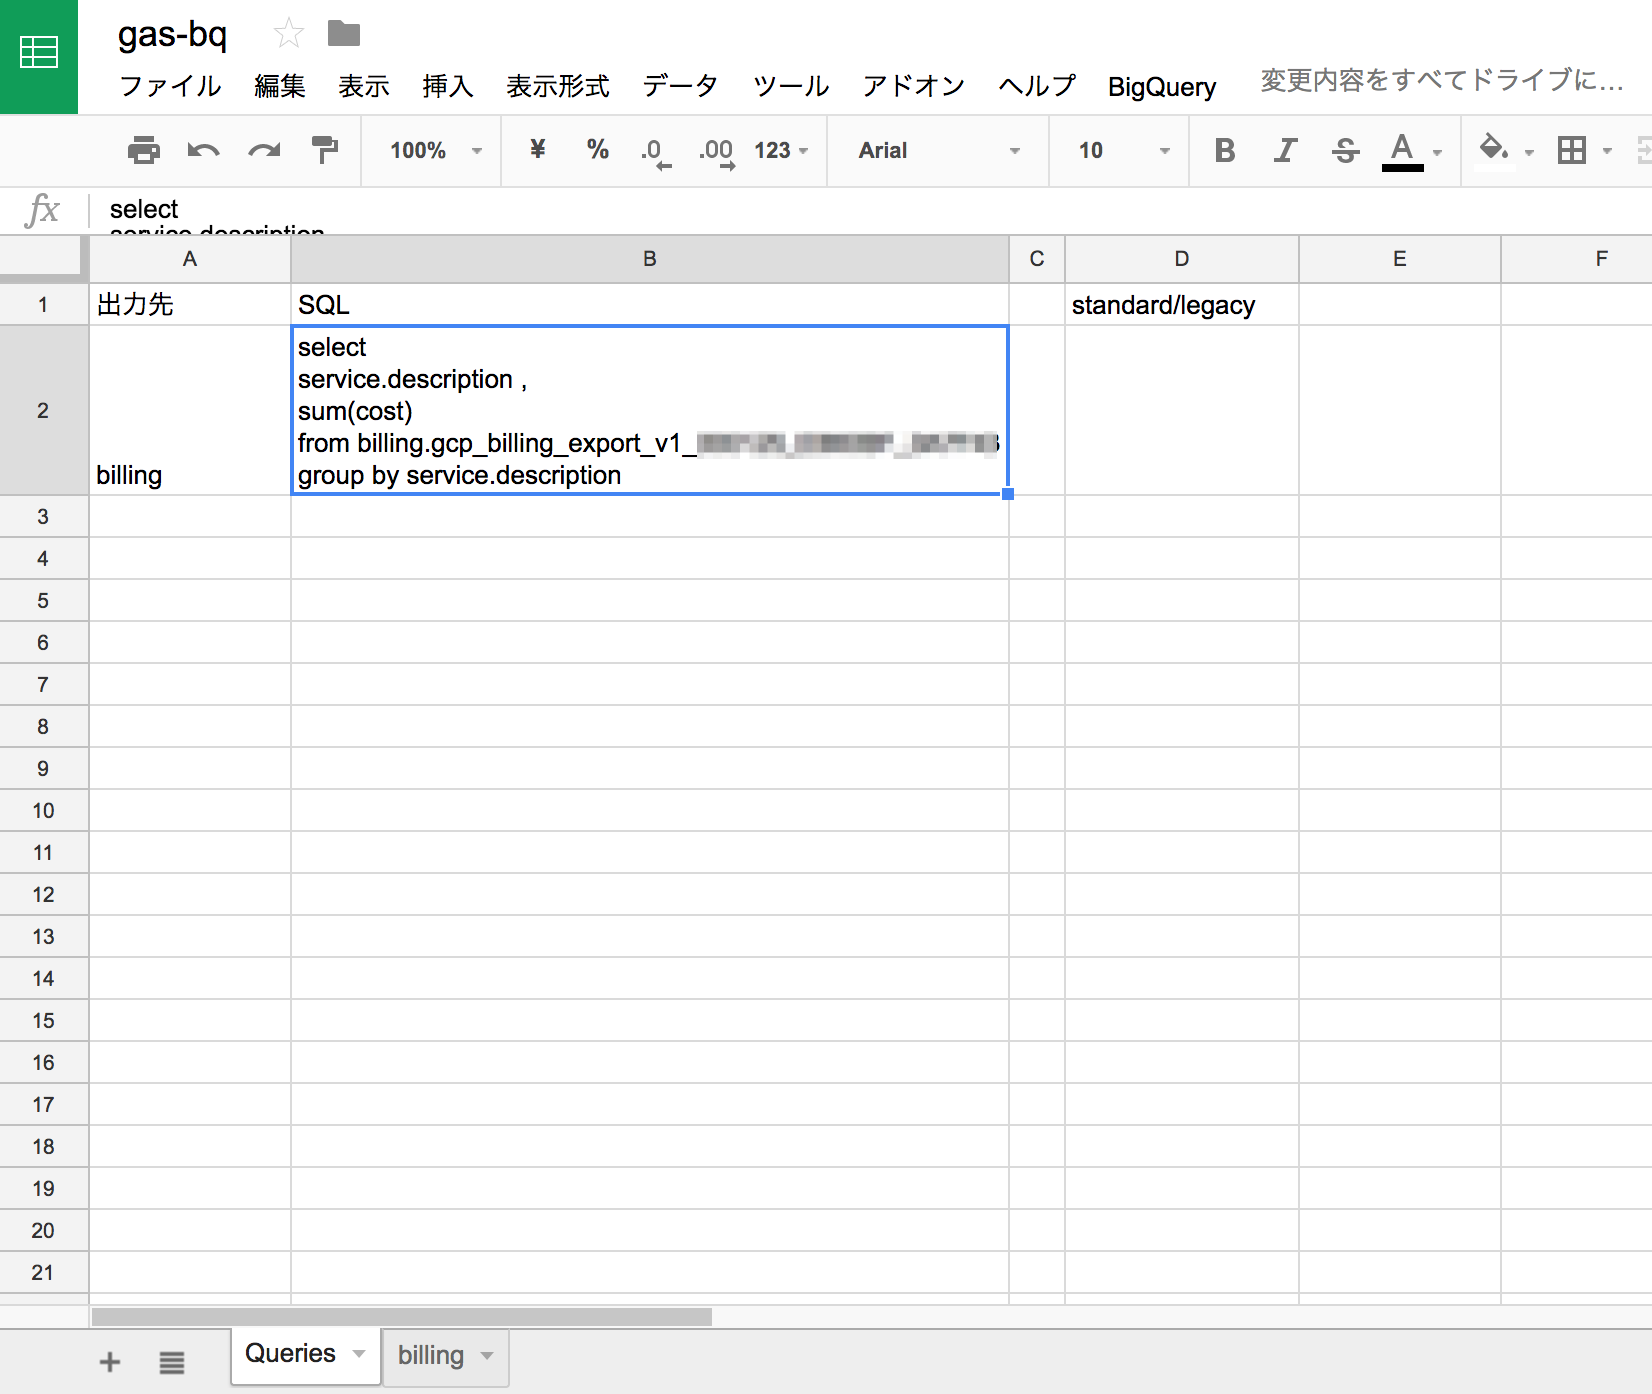Open the 100% zoom dropdown
1652x1394 pixels.
(436, 150)
